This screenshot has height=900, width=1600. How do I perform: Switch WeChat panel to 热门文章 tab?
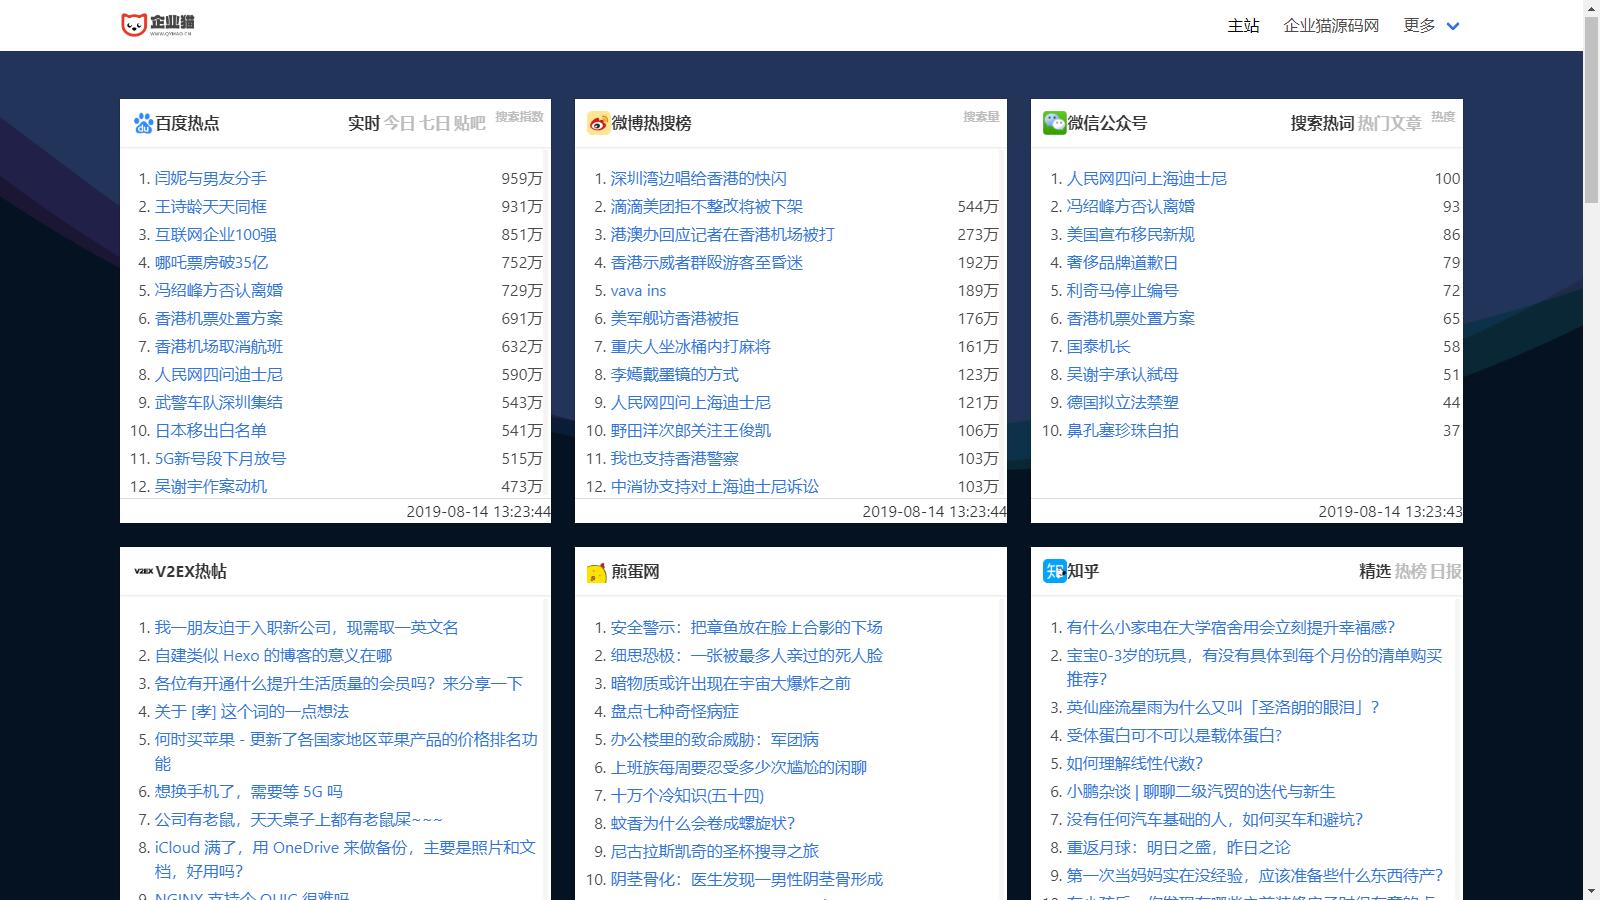[1389, 123]
